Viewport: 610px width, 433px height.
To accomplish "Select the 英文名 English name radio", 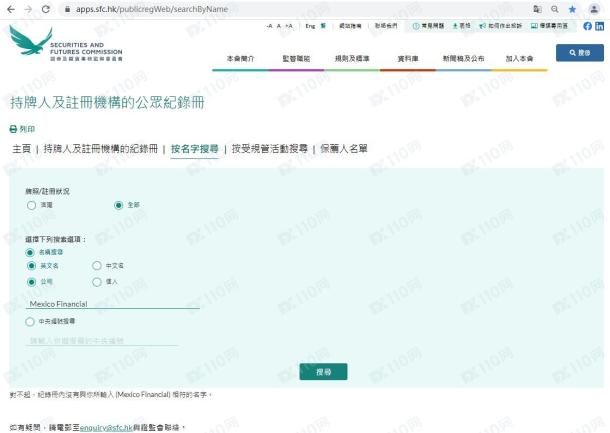I will (32, 266).
